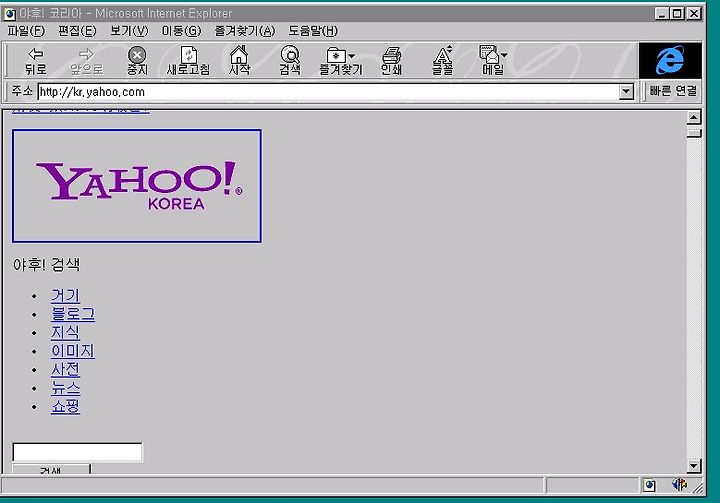Open the 도움말(H) menu
Viewport: 720px width, 503px height.
(x=313, y=31)
